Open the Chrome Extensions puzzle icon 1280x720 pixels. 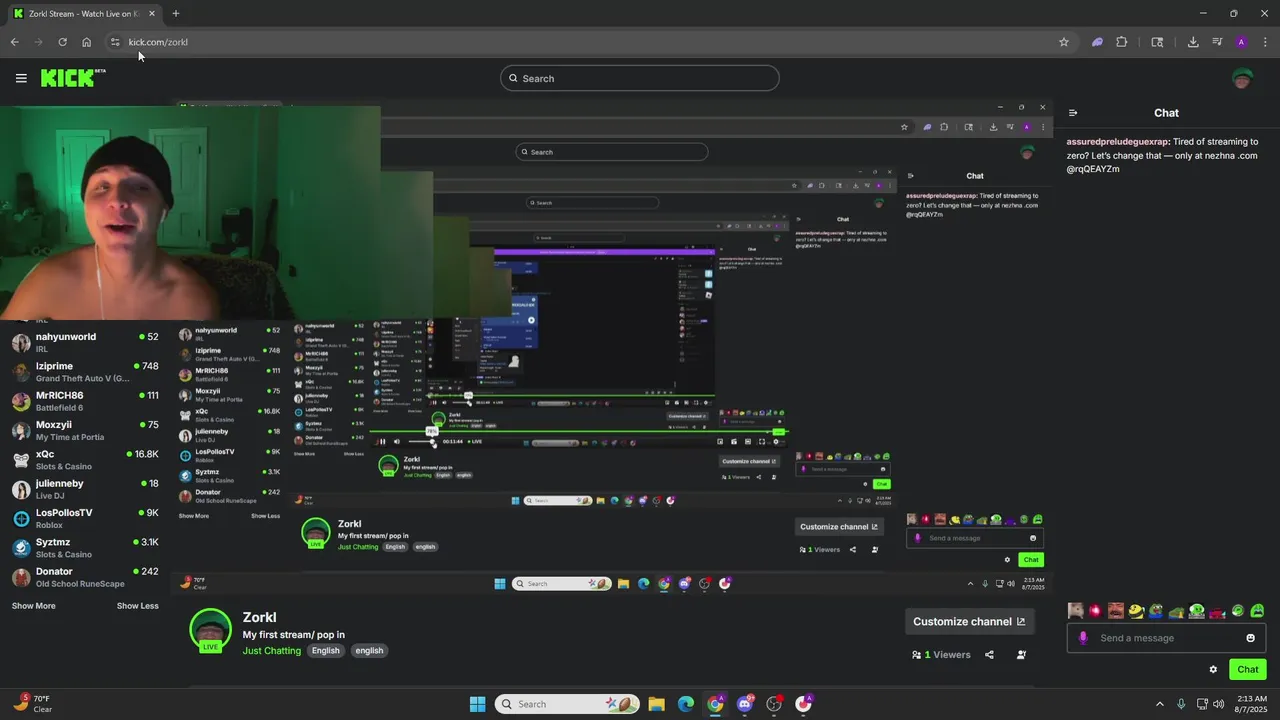[x=1121, y=42]
